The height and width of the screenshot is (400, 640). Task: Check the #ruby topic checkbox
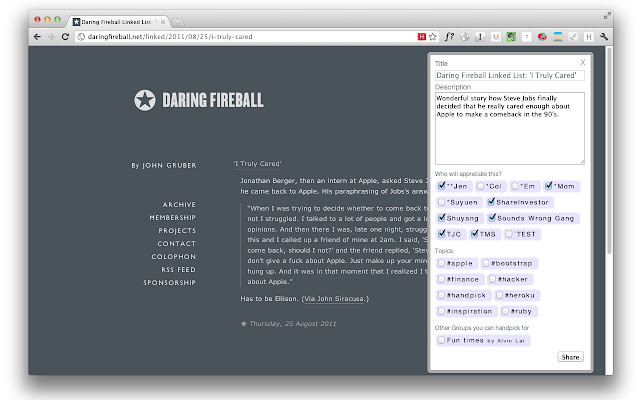(x=505, y=311)
